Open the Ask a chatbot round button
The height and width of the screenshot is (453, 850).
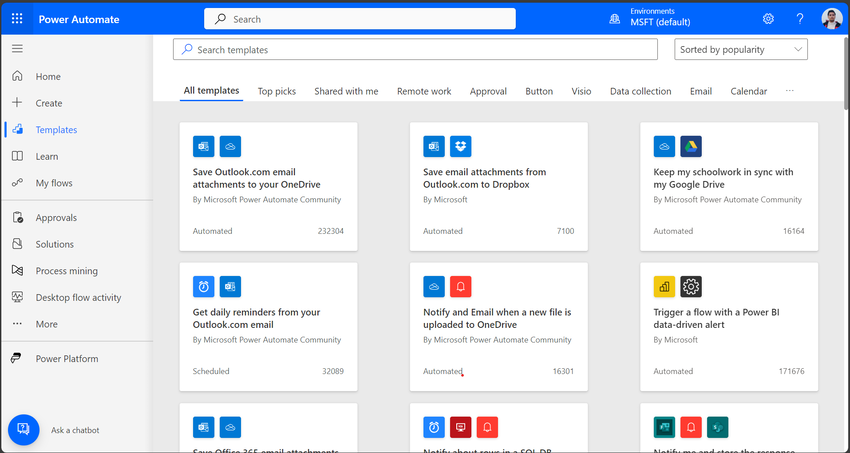pyautogui.click(x=23, y=430)
